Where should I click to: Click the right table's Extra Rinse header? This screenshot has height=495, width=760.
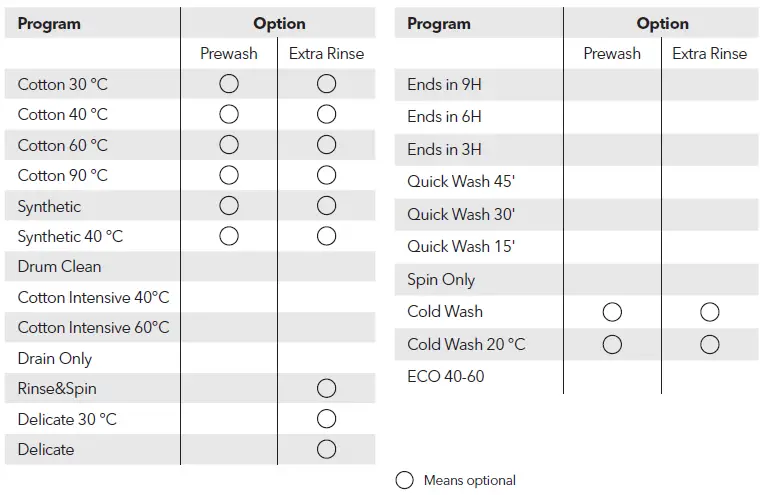pyautogui.click(x=710, y=54)
